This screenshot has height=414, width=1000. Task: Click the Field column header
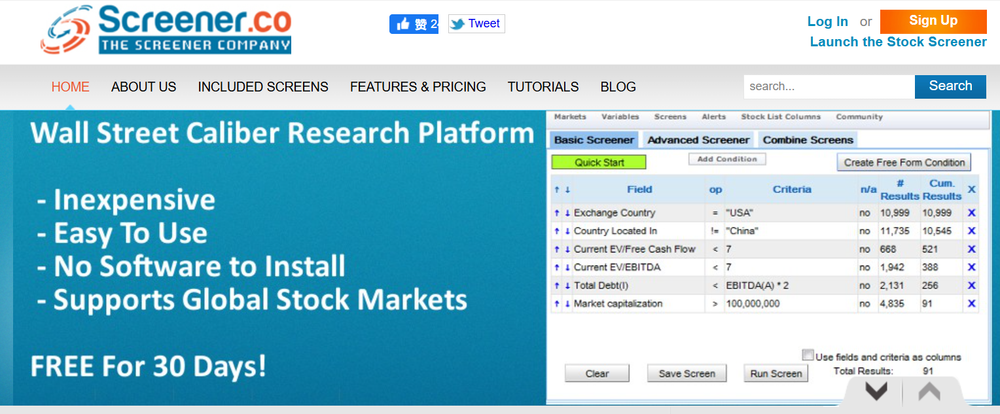point(639,189)
